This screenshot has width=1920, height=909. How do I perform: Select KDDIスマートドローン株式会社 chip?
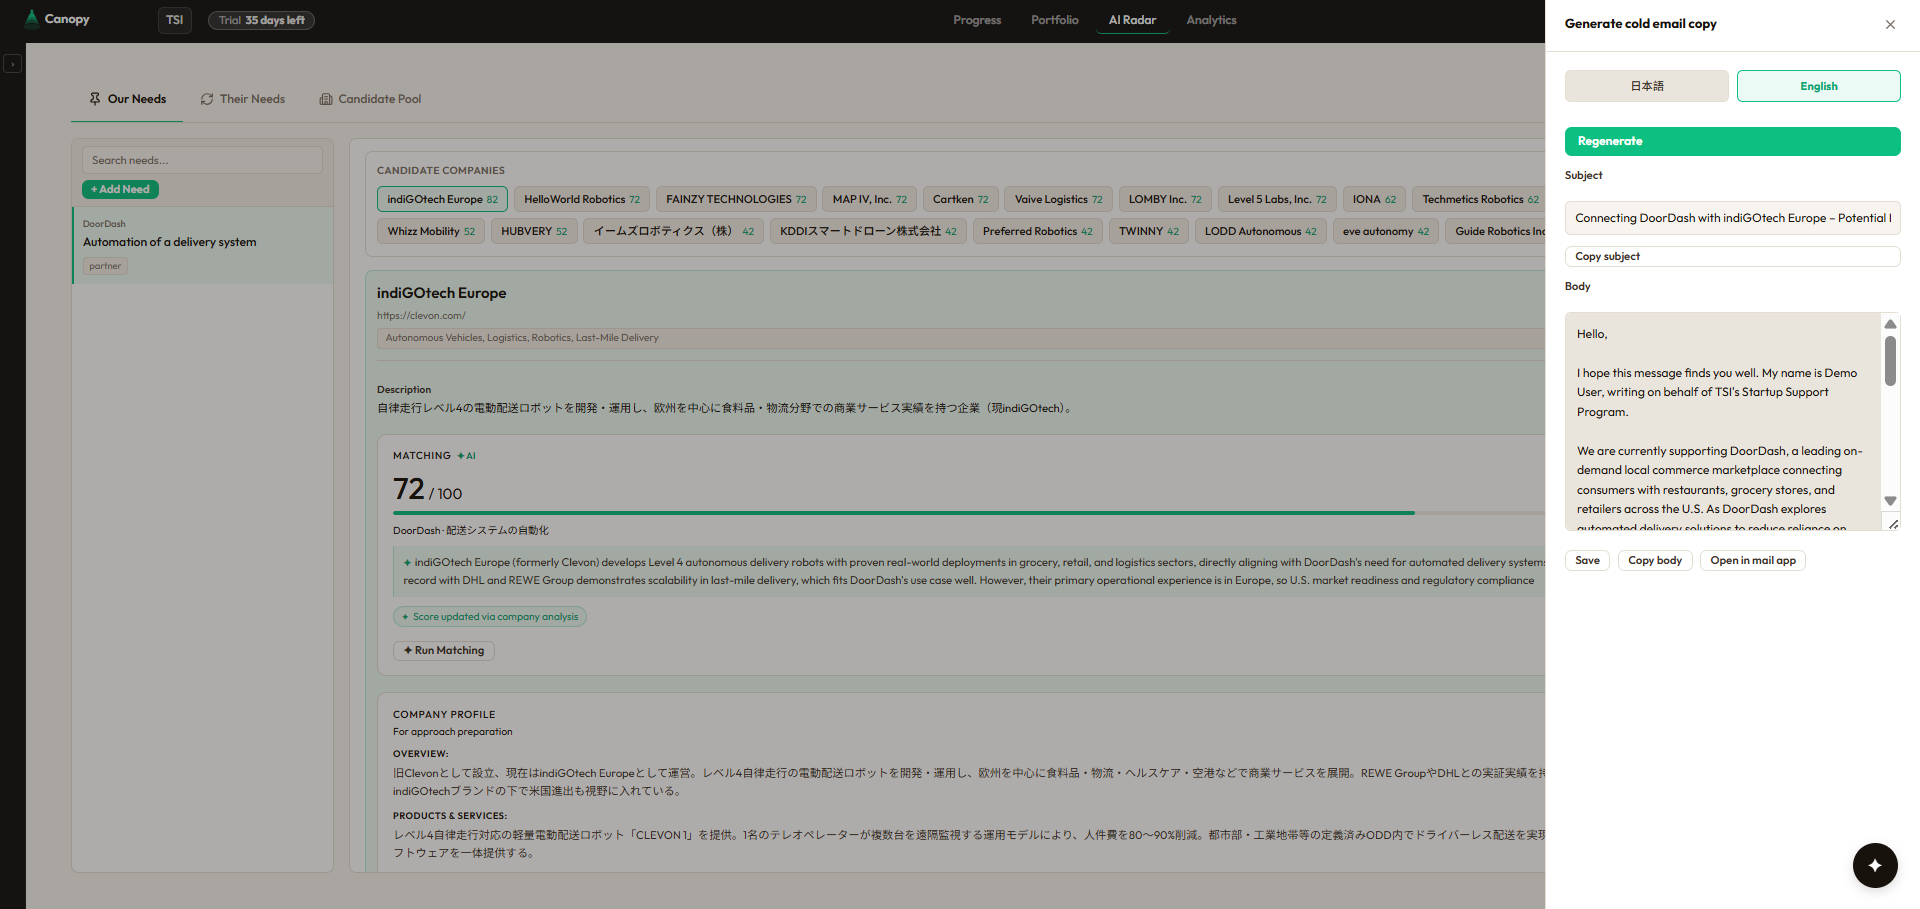868,231
